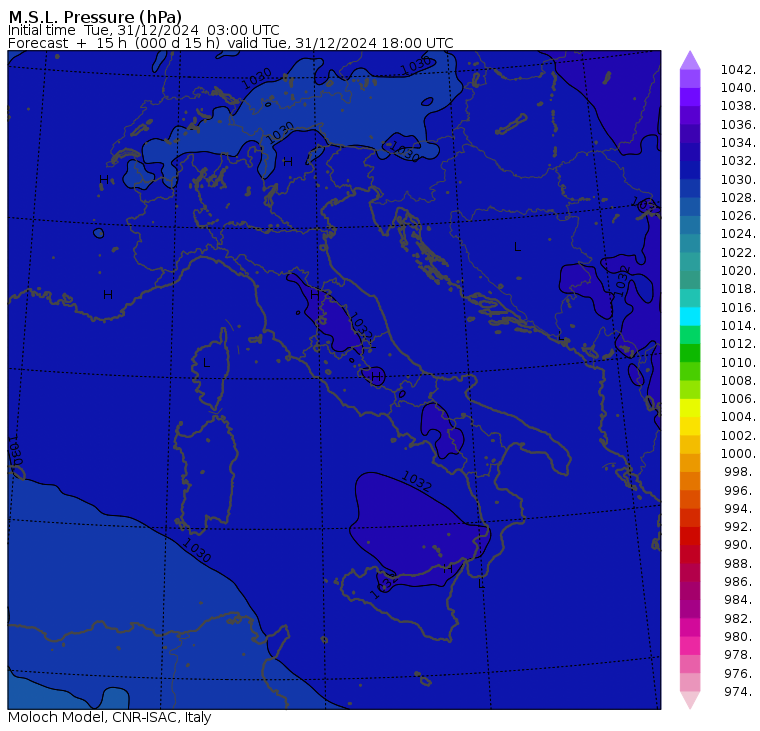Click the '1016.' legend label
This screenshot has width=760, height=731.
click(x=738, y=307)
